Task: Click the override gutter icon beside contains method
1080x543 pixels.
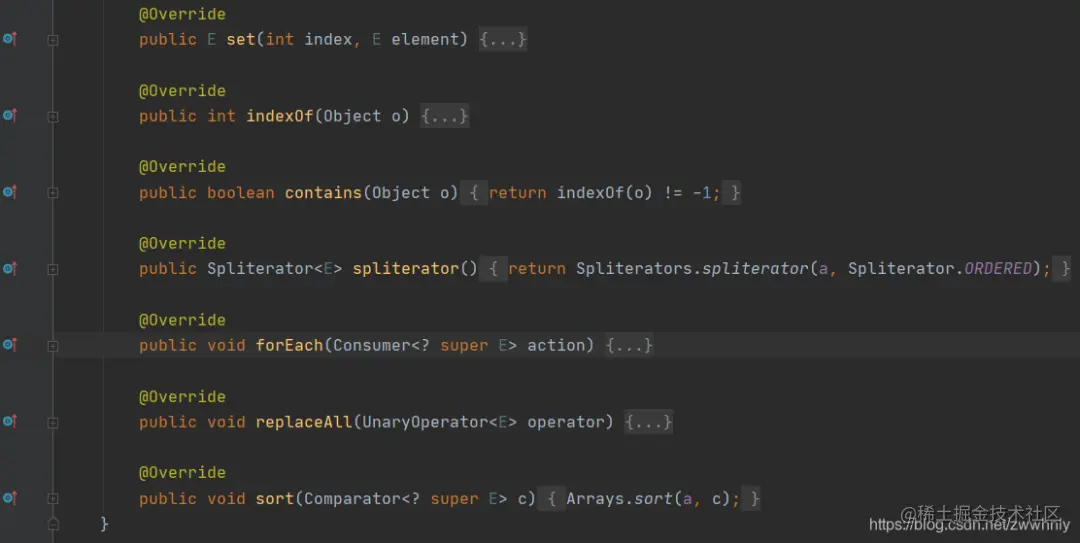Action: tap(10, 192)
